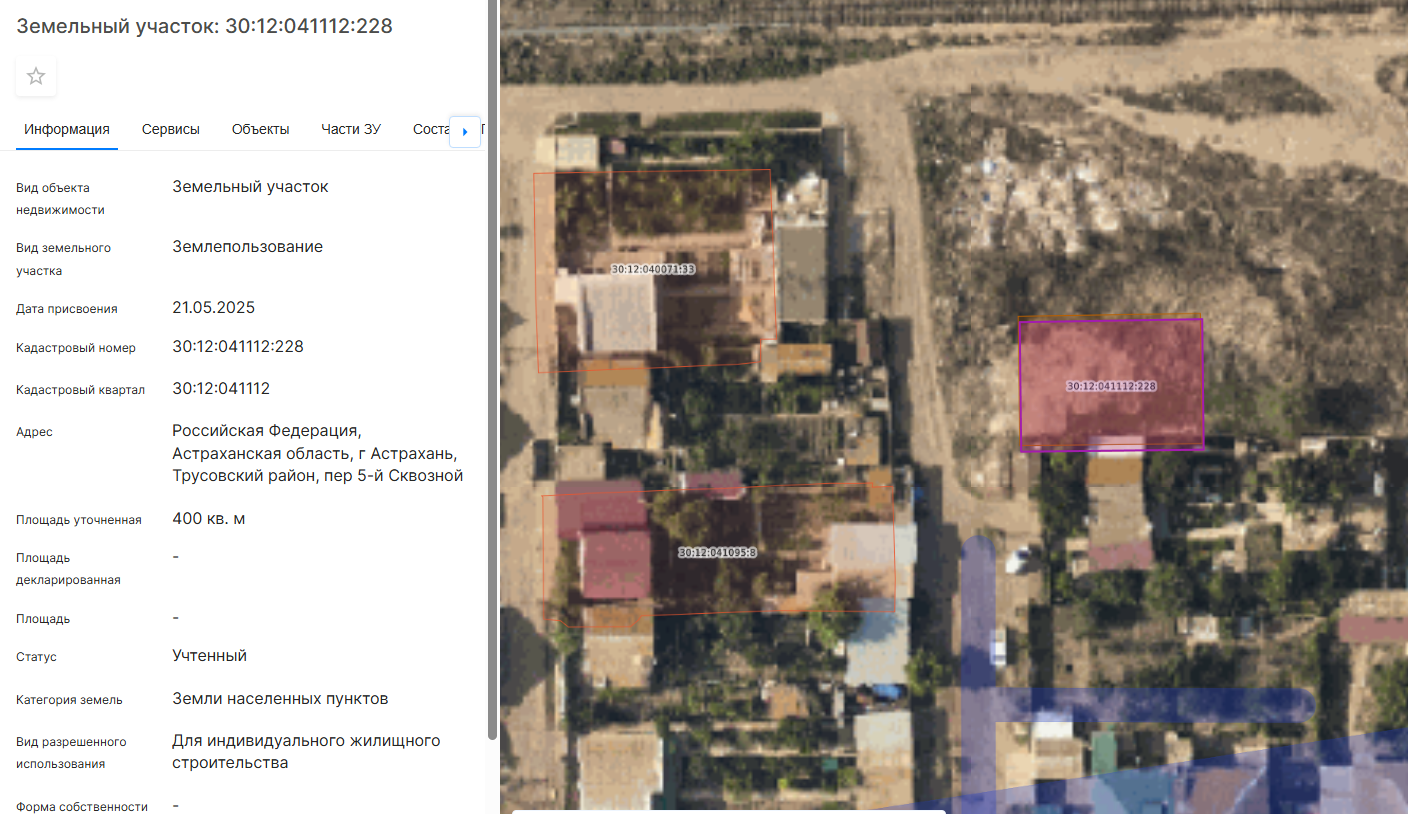Click parcel label 30:12:040071:33 on the map
Image resolution: width=1408 pixels, height=814 pixels.
[653, 269]
